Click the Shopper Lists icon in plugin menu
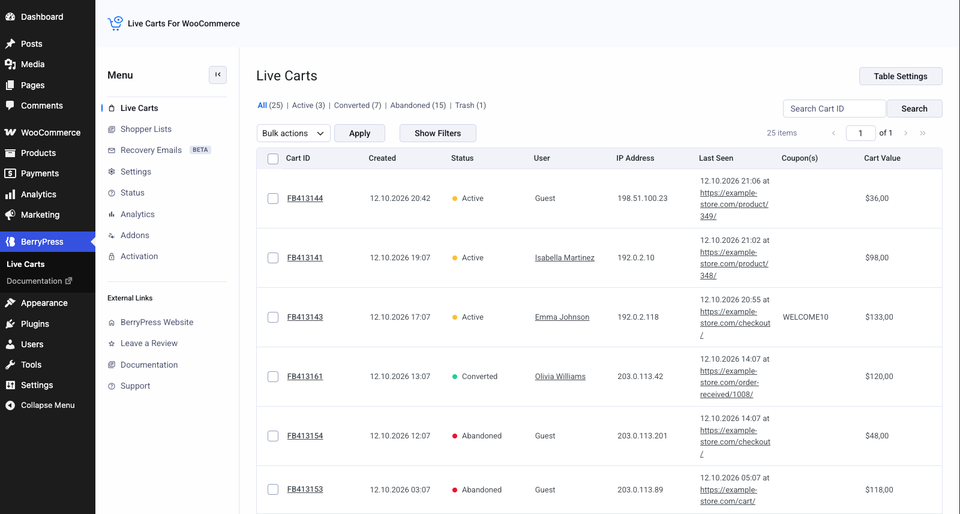This screenshot has width=960, height=514. 111,129
